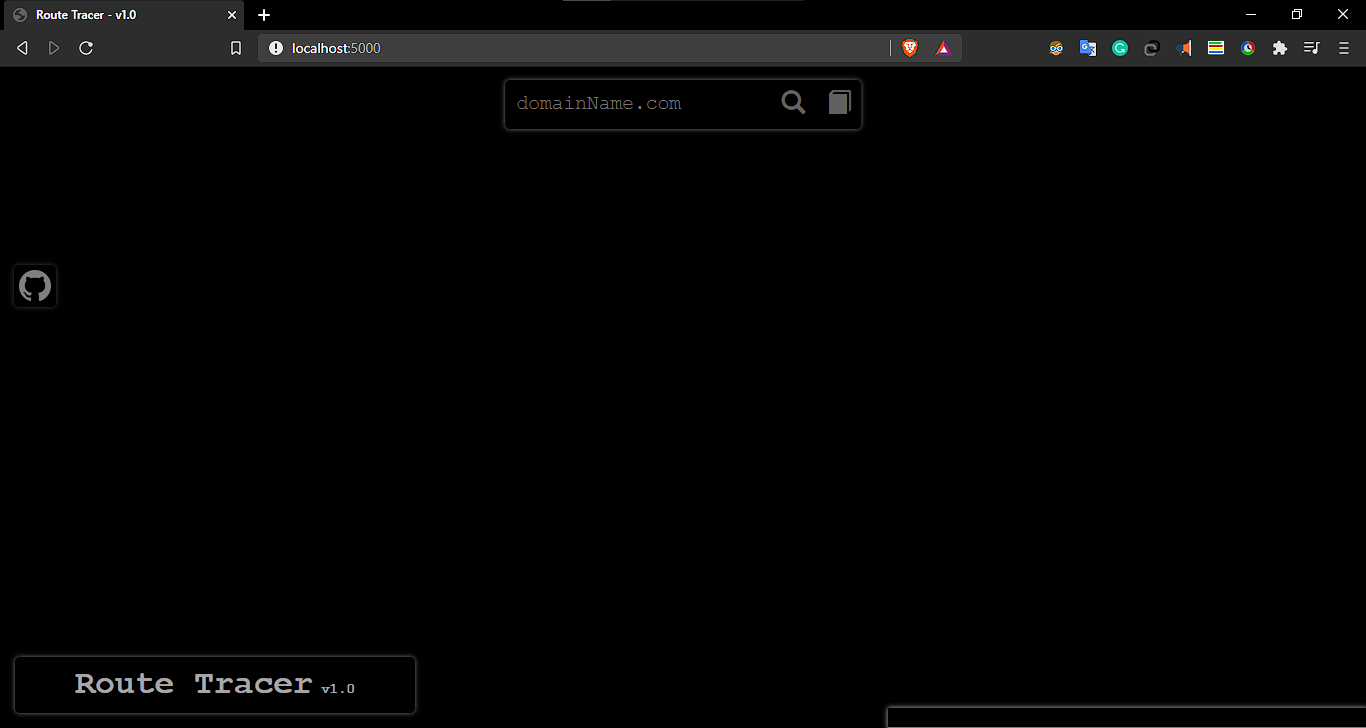Open the browser hamburger main menu

click(1344, 48)
